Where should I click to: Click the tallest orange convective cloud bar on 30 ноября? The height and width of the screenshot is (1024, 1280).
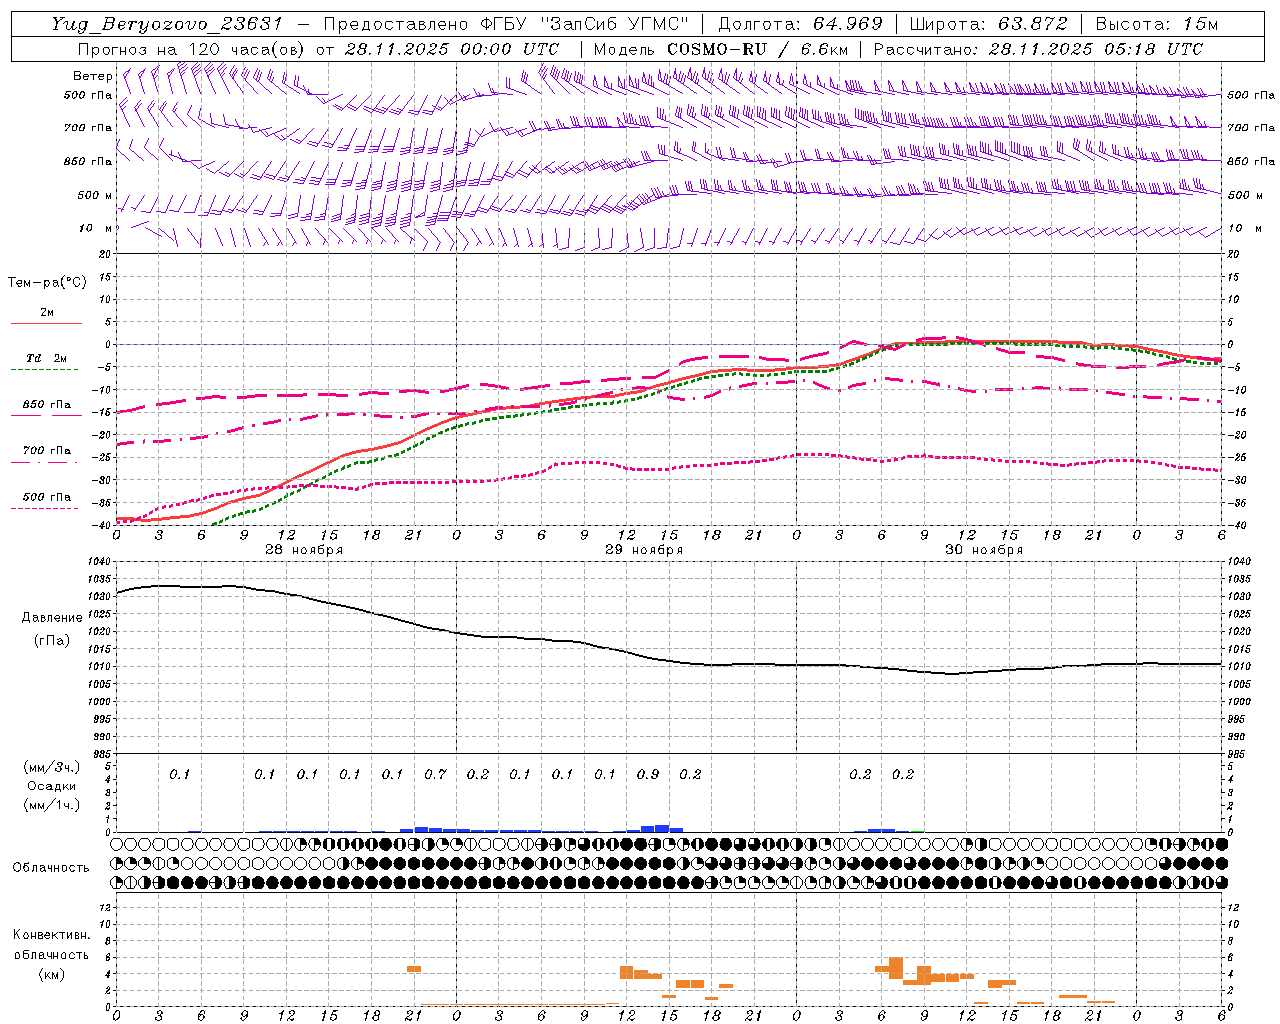[x=896, y=968]
